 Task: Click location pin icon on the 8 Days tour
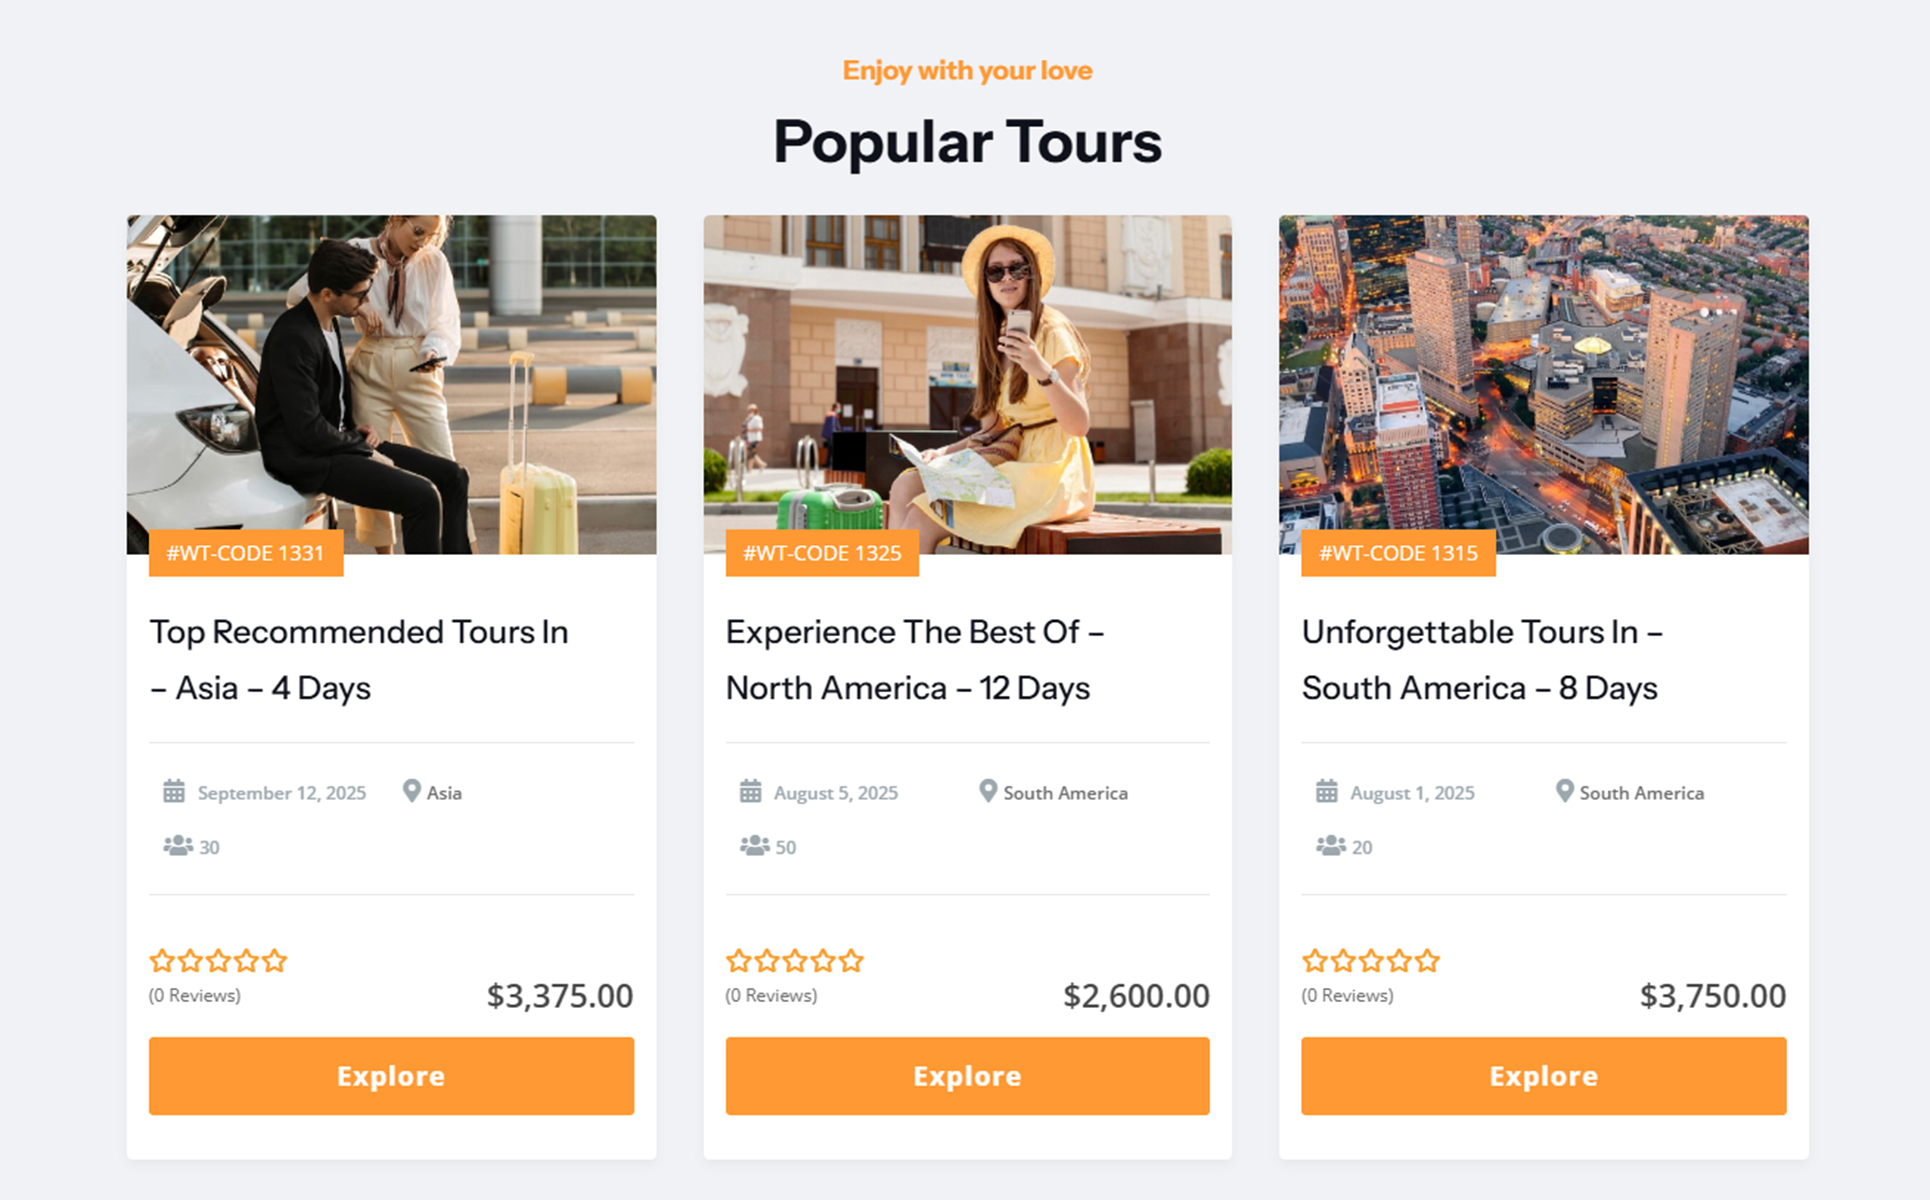(1564, 791)
